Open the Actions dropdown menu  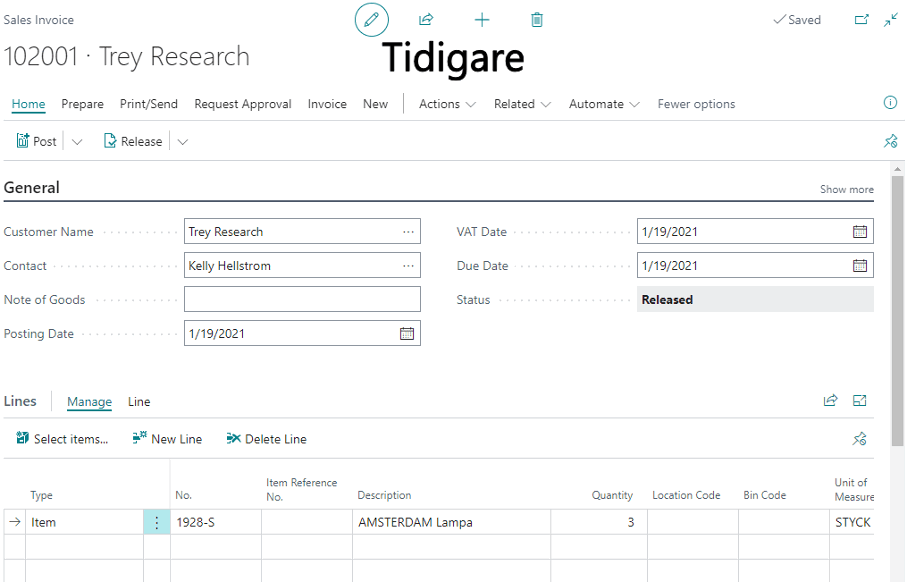[x=447, y=104]
